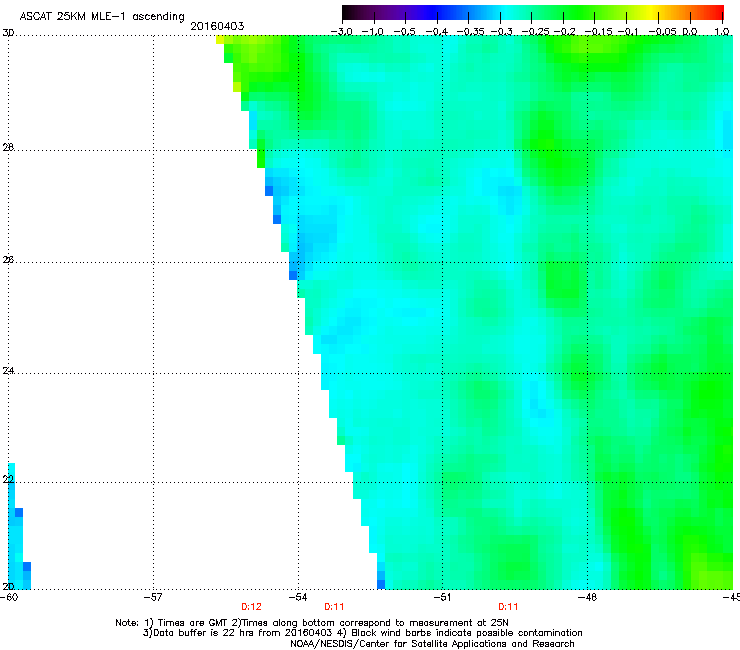Select the -0.2 color scale label

pos(565,32)
